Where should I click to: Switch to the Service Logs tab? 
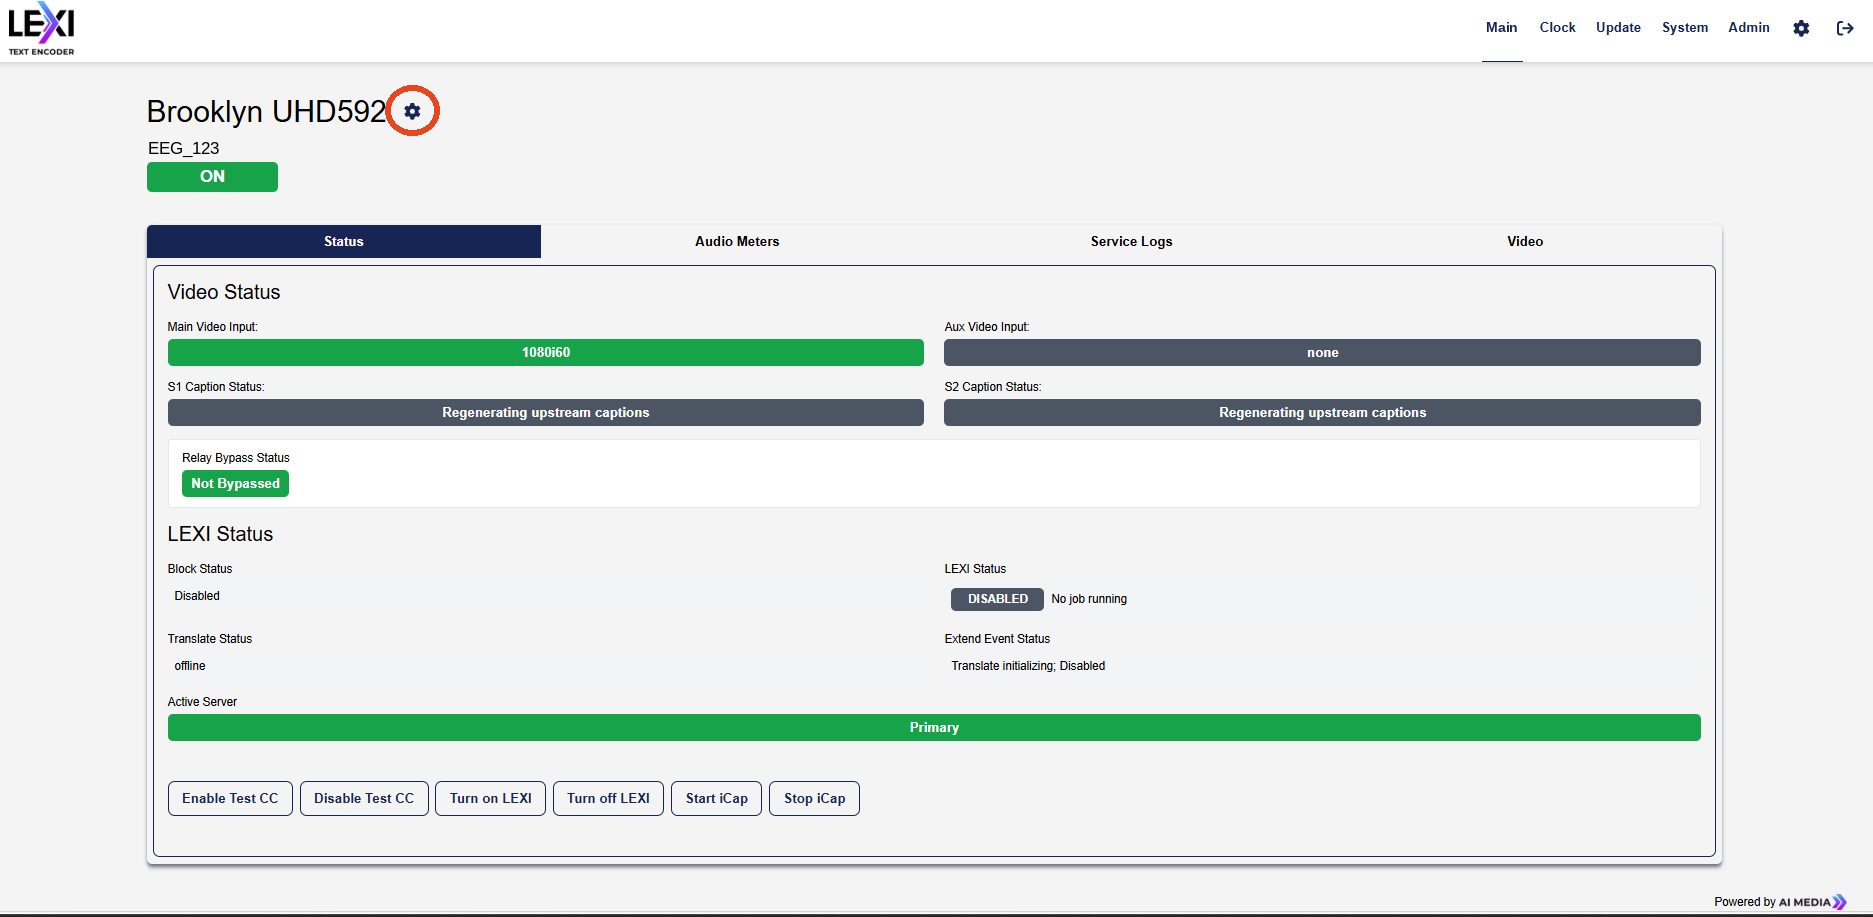(1131, 241)
